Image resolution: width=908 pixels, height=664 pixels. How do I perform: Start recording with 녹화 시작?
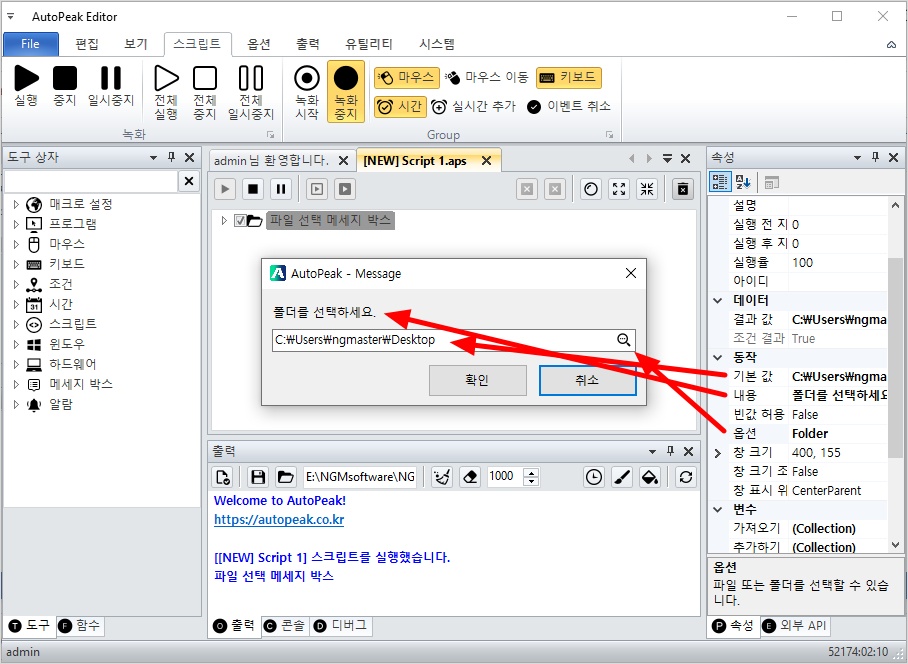tap(307, 93)
